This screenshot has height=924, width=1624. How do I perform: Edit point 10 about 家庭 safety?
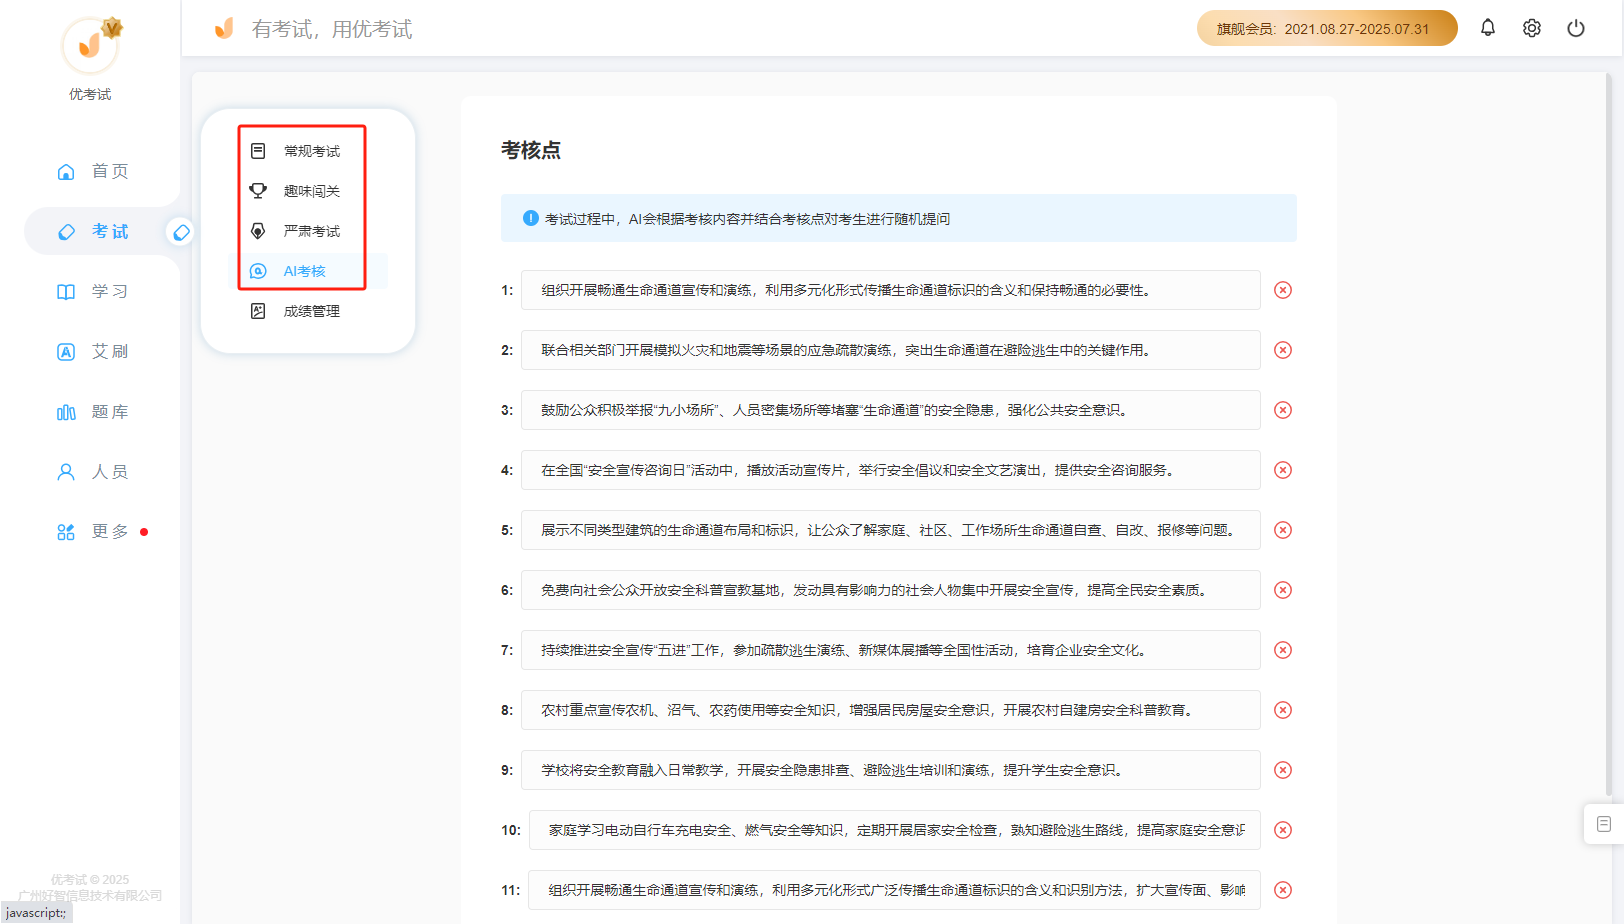[894, 830]
